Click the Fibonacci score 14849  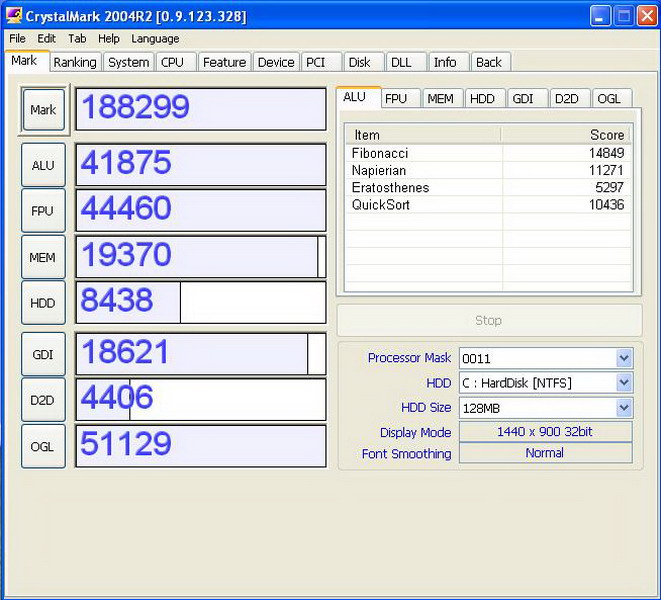606,153
